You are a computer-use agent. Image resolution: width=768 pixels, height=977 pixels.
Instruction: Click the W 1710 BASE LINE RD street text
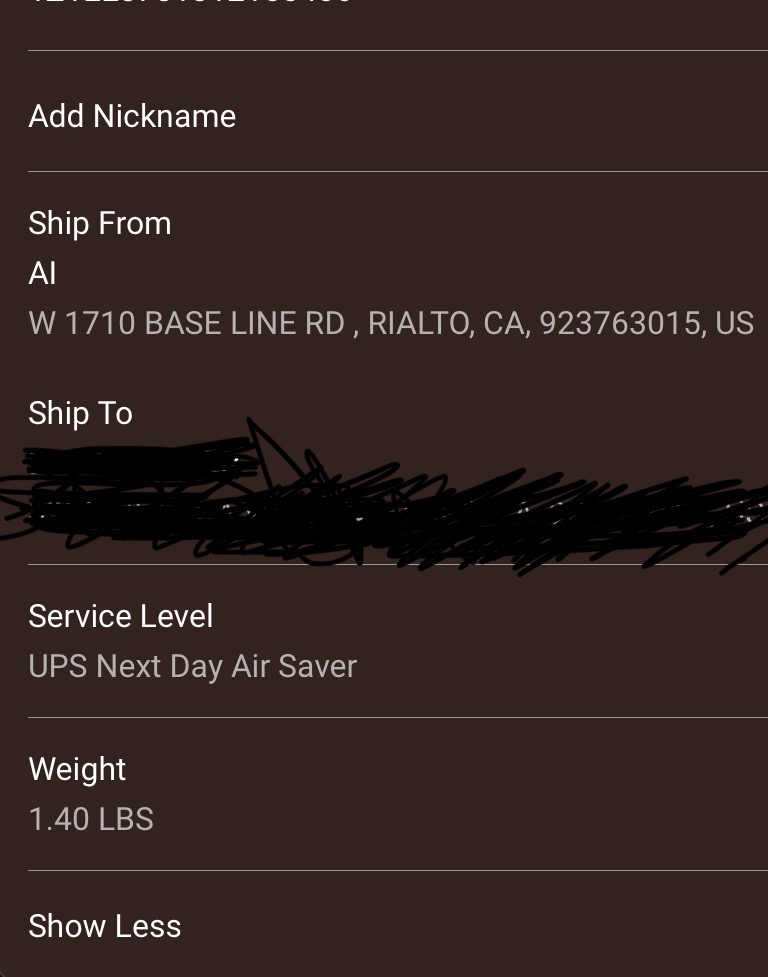pyautogui.click(x=186, y=323)
